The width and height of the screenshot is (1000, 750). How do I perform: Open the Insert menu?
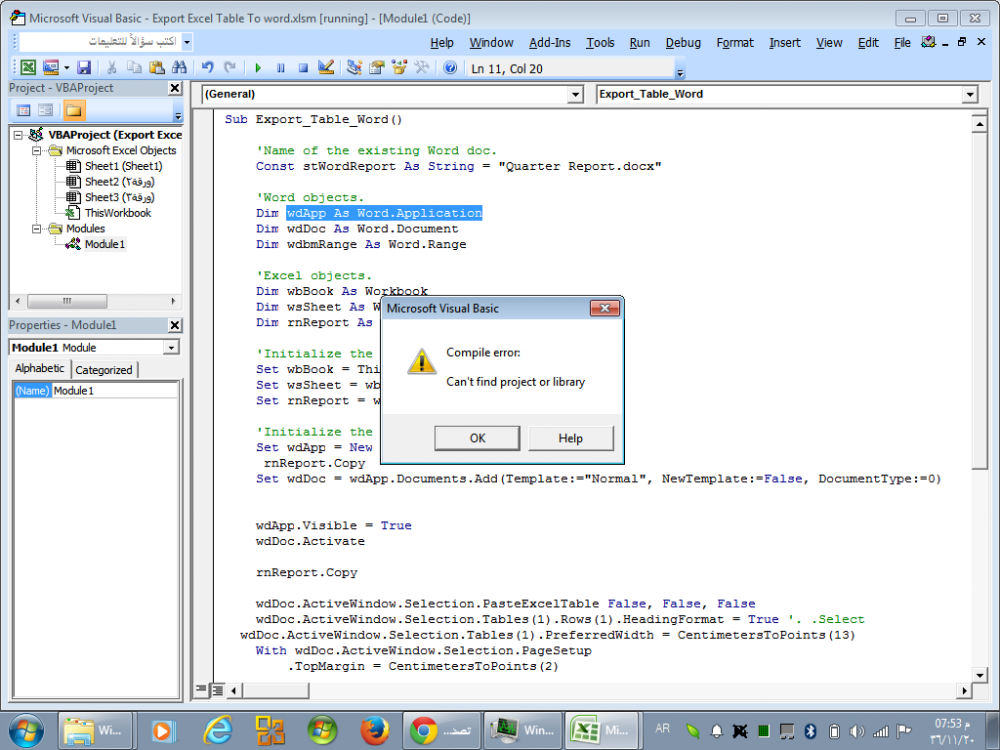point(784,43)
